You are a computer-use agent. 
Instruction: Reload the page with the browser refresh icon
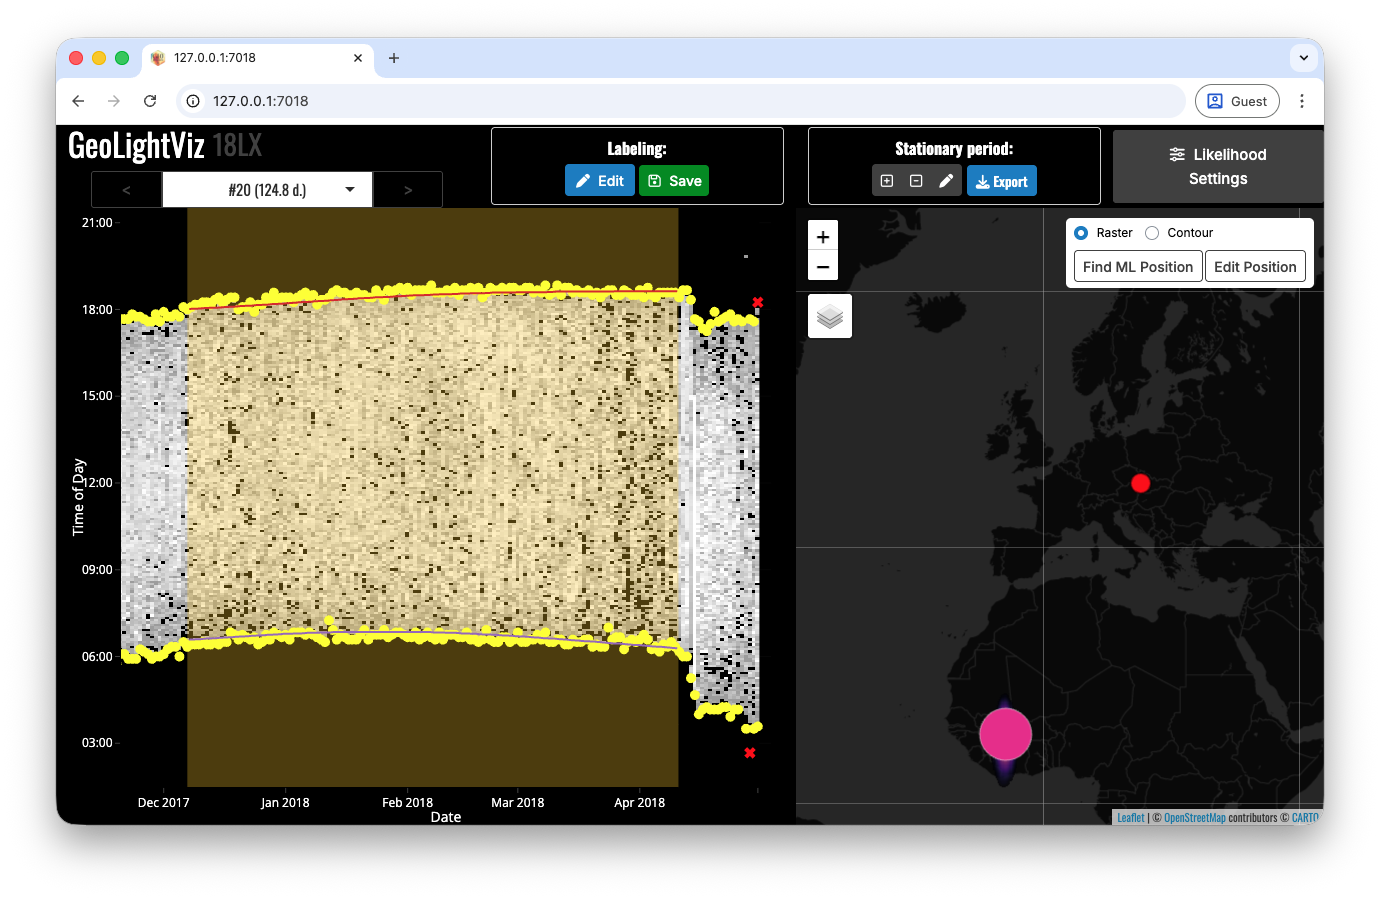(x=150, y=101)
